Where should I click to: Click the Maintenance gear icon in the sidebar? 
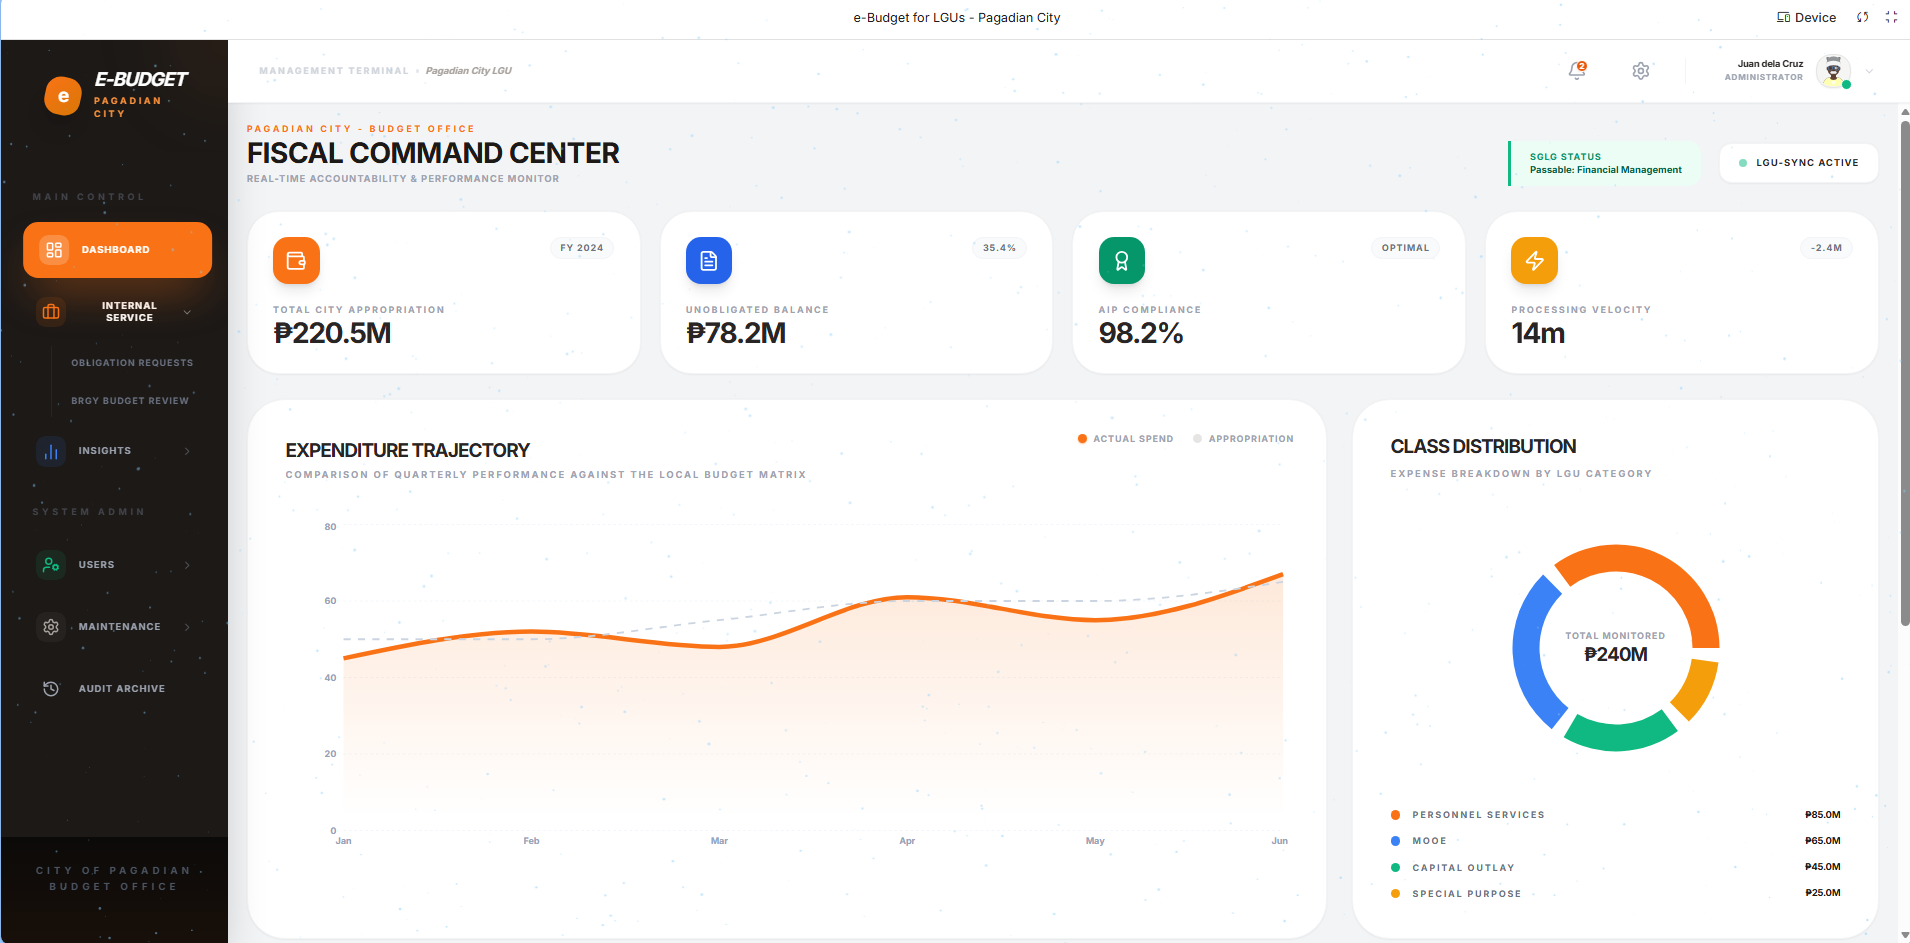[50, 627]
